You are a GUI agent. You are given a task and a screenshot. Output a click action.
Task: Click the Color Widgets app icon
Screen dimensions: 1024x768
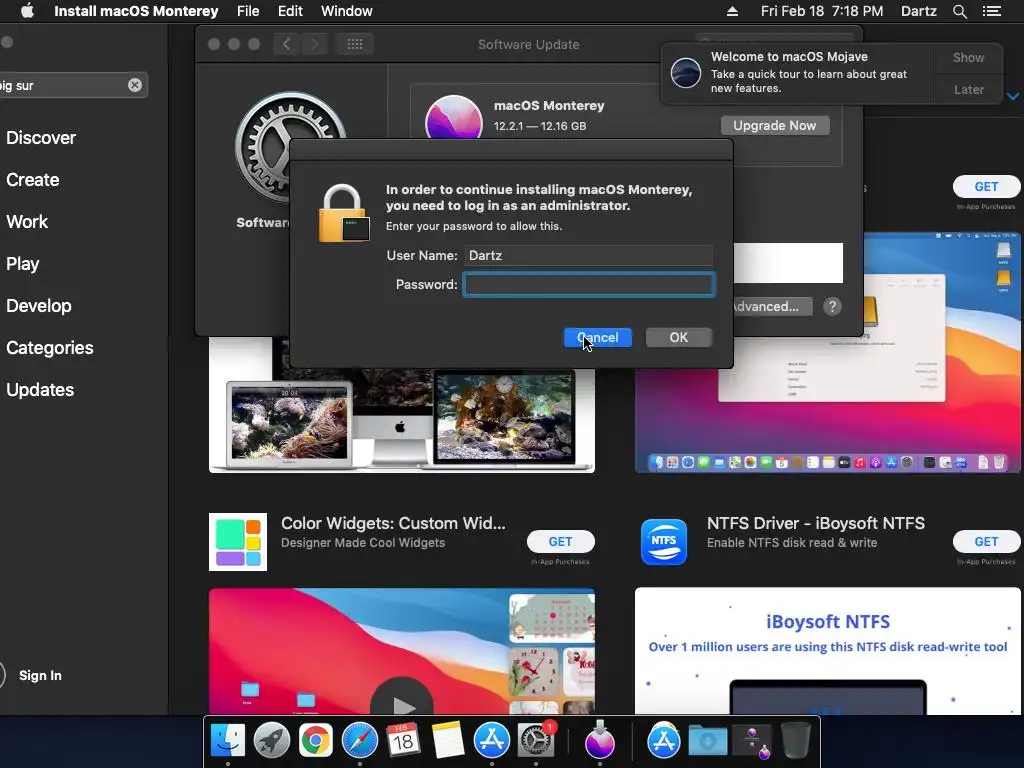point(238,542)
